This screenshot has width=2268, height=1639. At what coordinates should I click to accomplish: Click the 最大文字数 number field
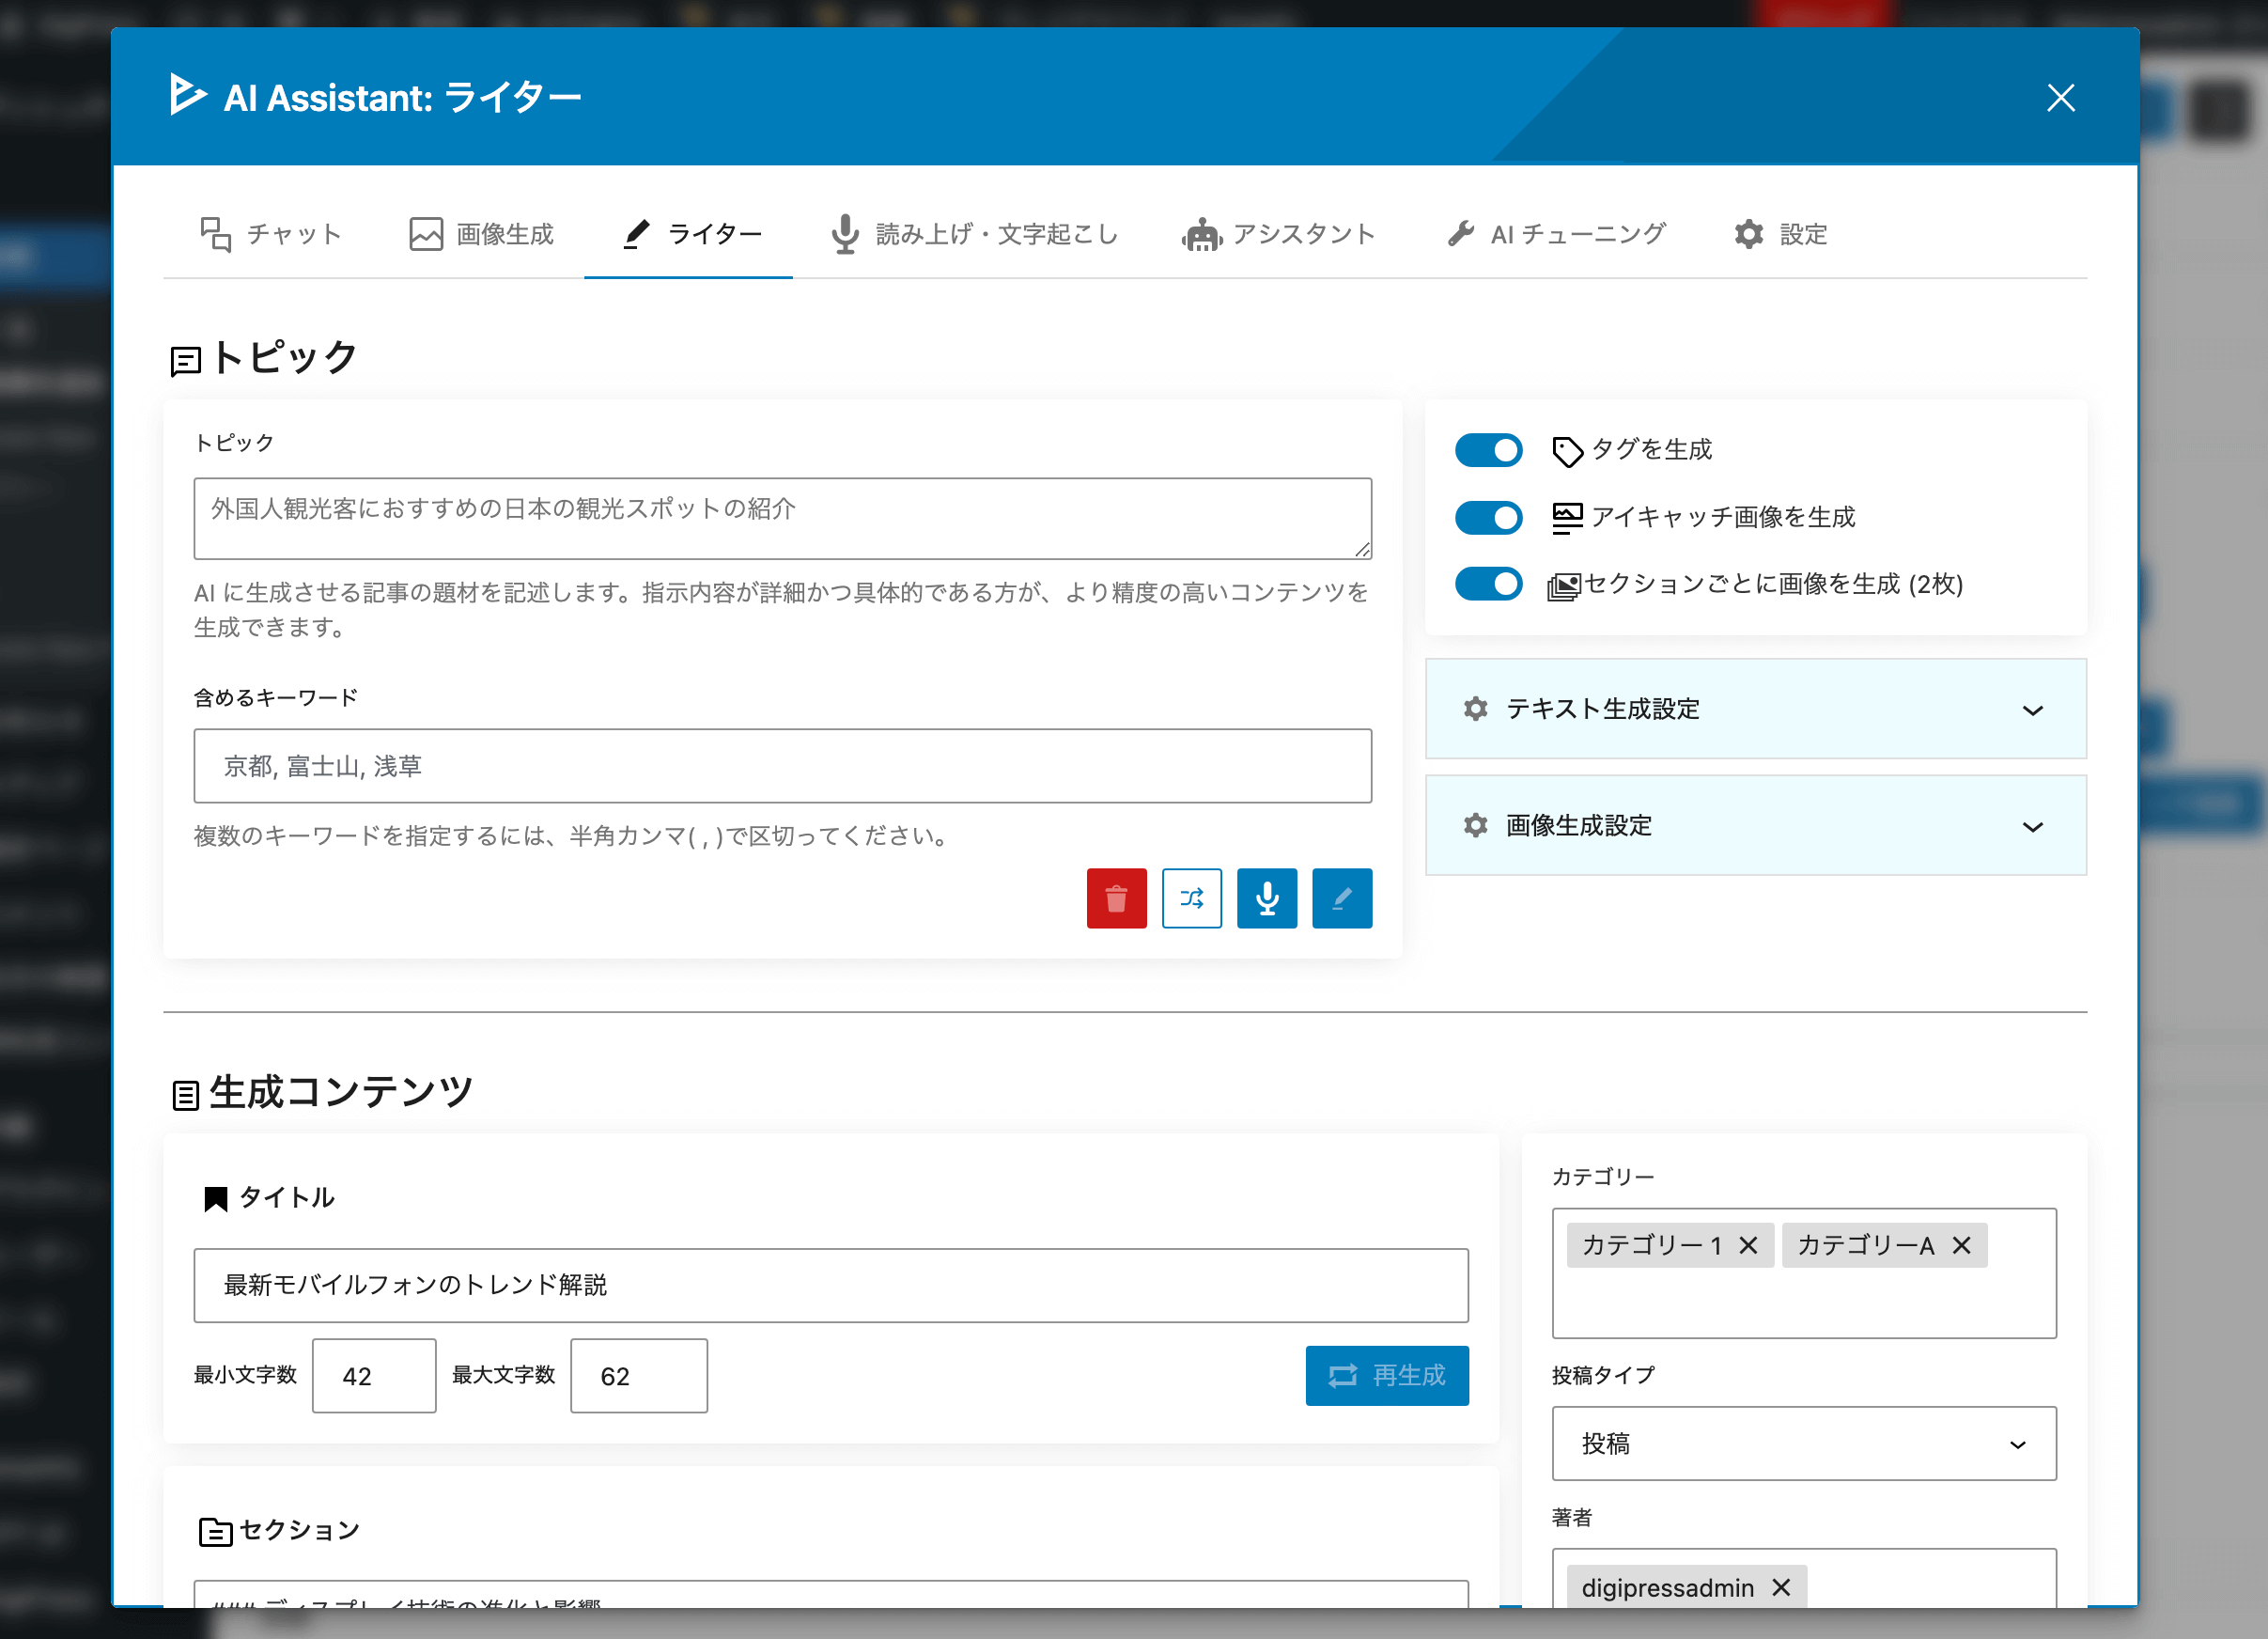[638, 1376]
